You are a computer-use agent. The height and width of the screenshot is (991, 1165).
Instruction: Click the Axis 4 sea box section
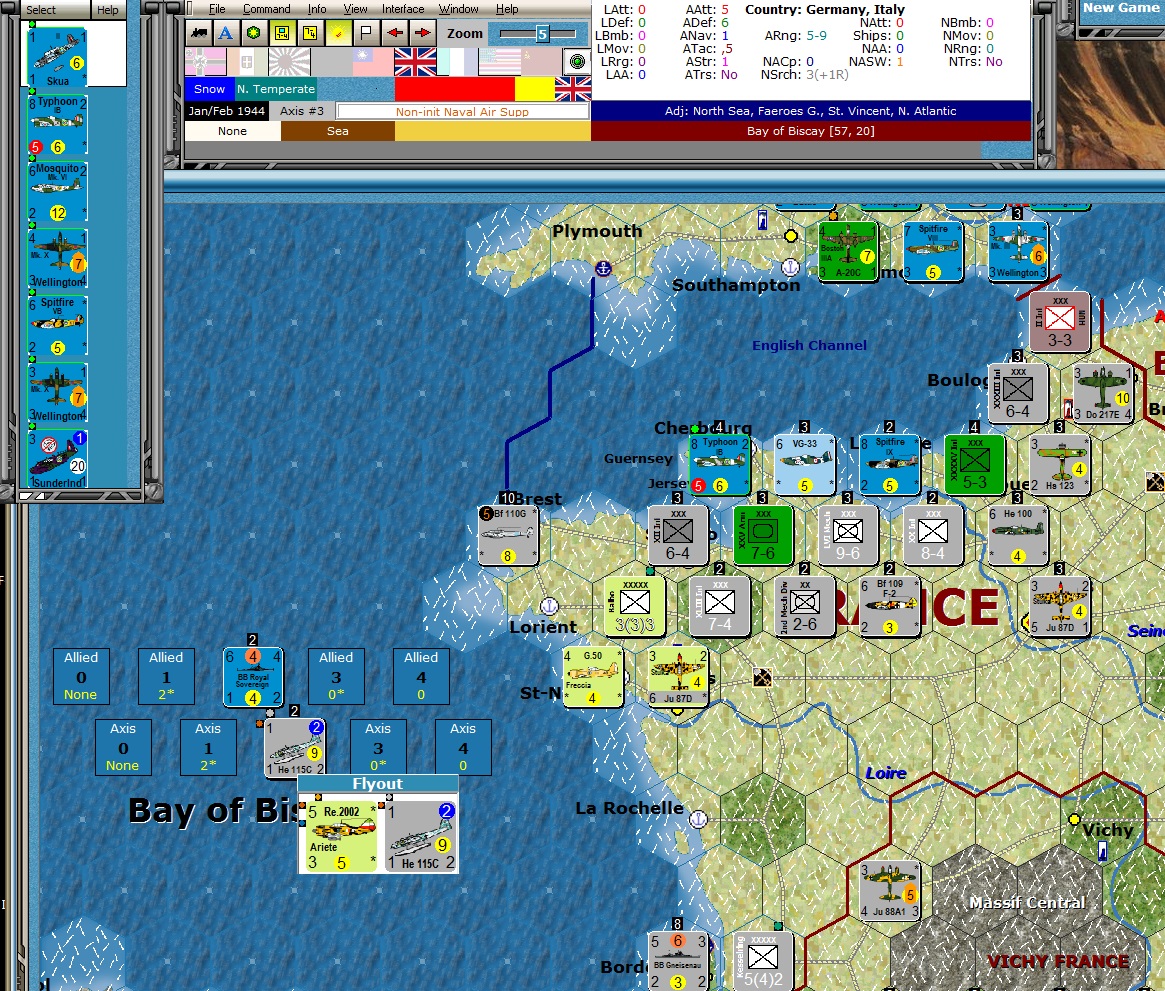click(463, 747)
